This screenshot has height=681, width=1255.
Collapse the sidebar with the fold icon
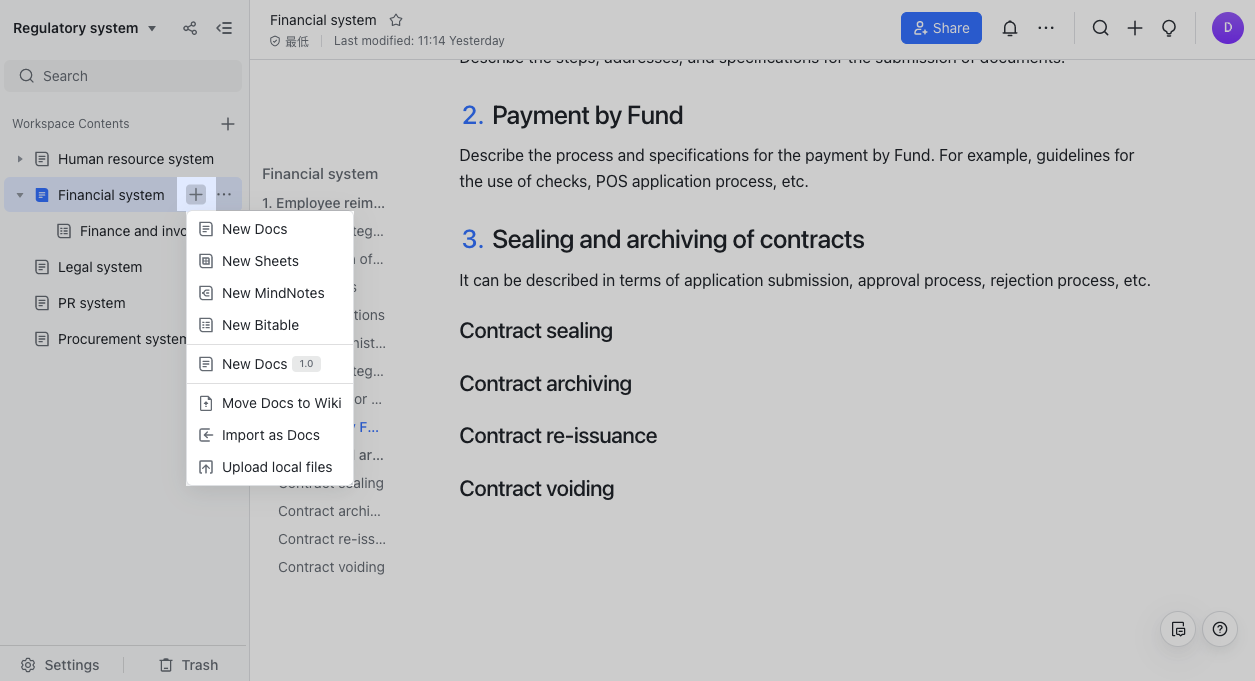[225, 28]
